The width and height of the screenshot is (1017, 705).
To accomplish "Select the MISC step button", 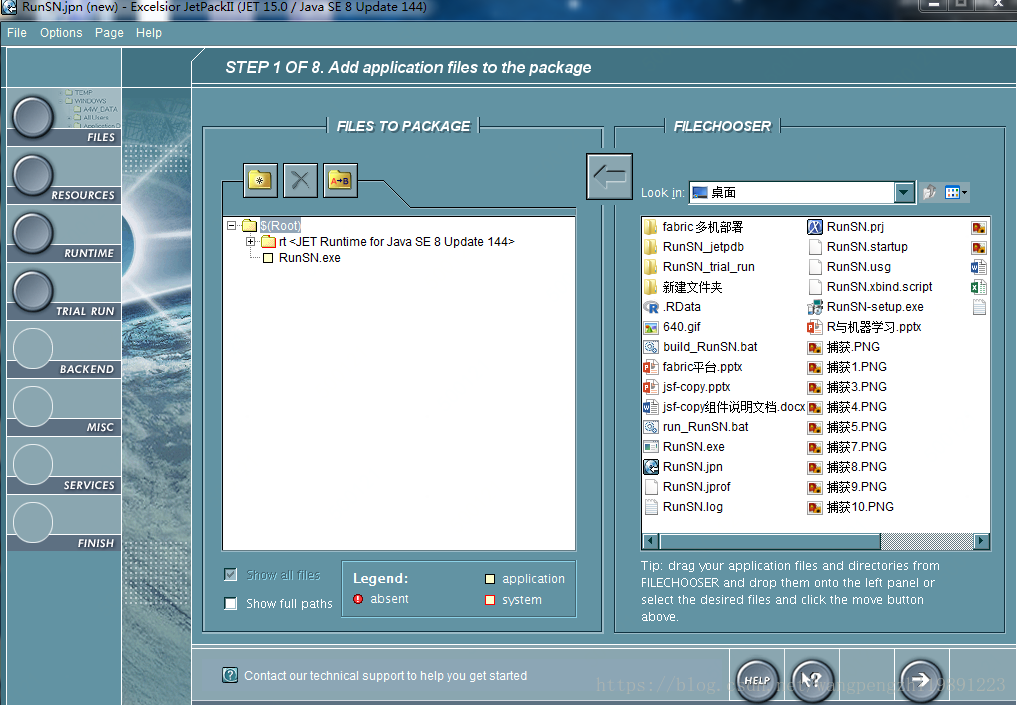I will [x=32, y=407].
